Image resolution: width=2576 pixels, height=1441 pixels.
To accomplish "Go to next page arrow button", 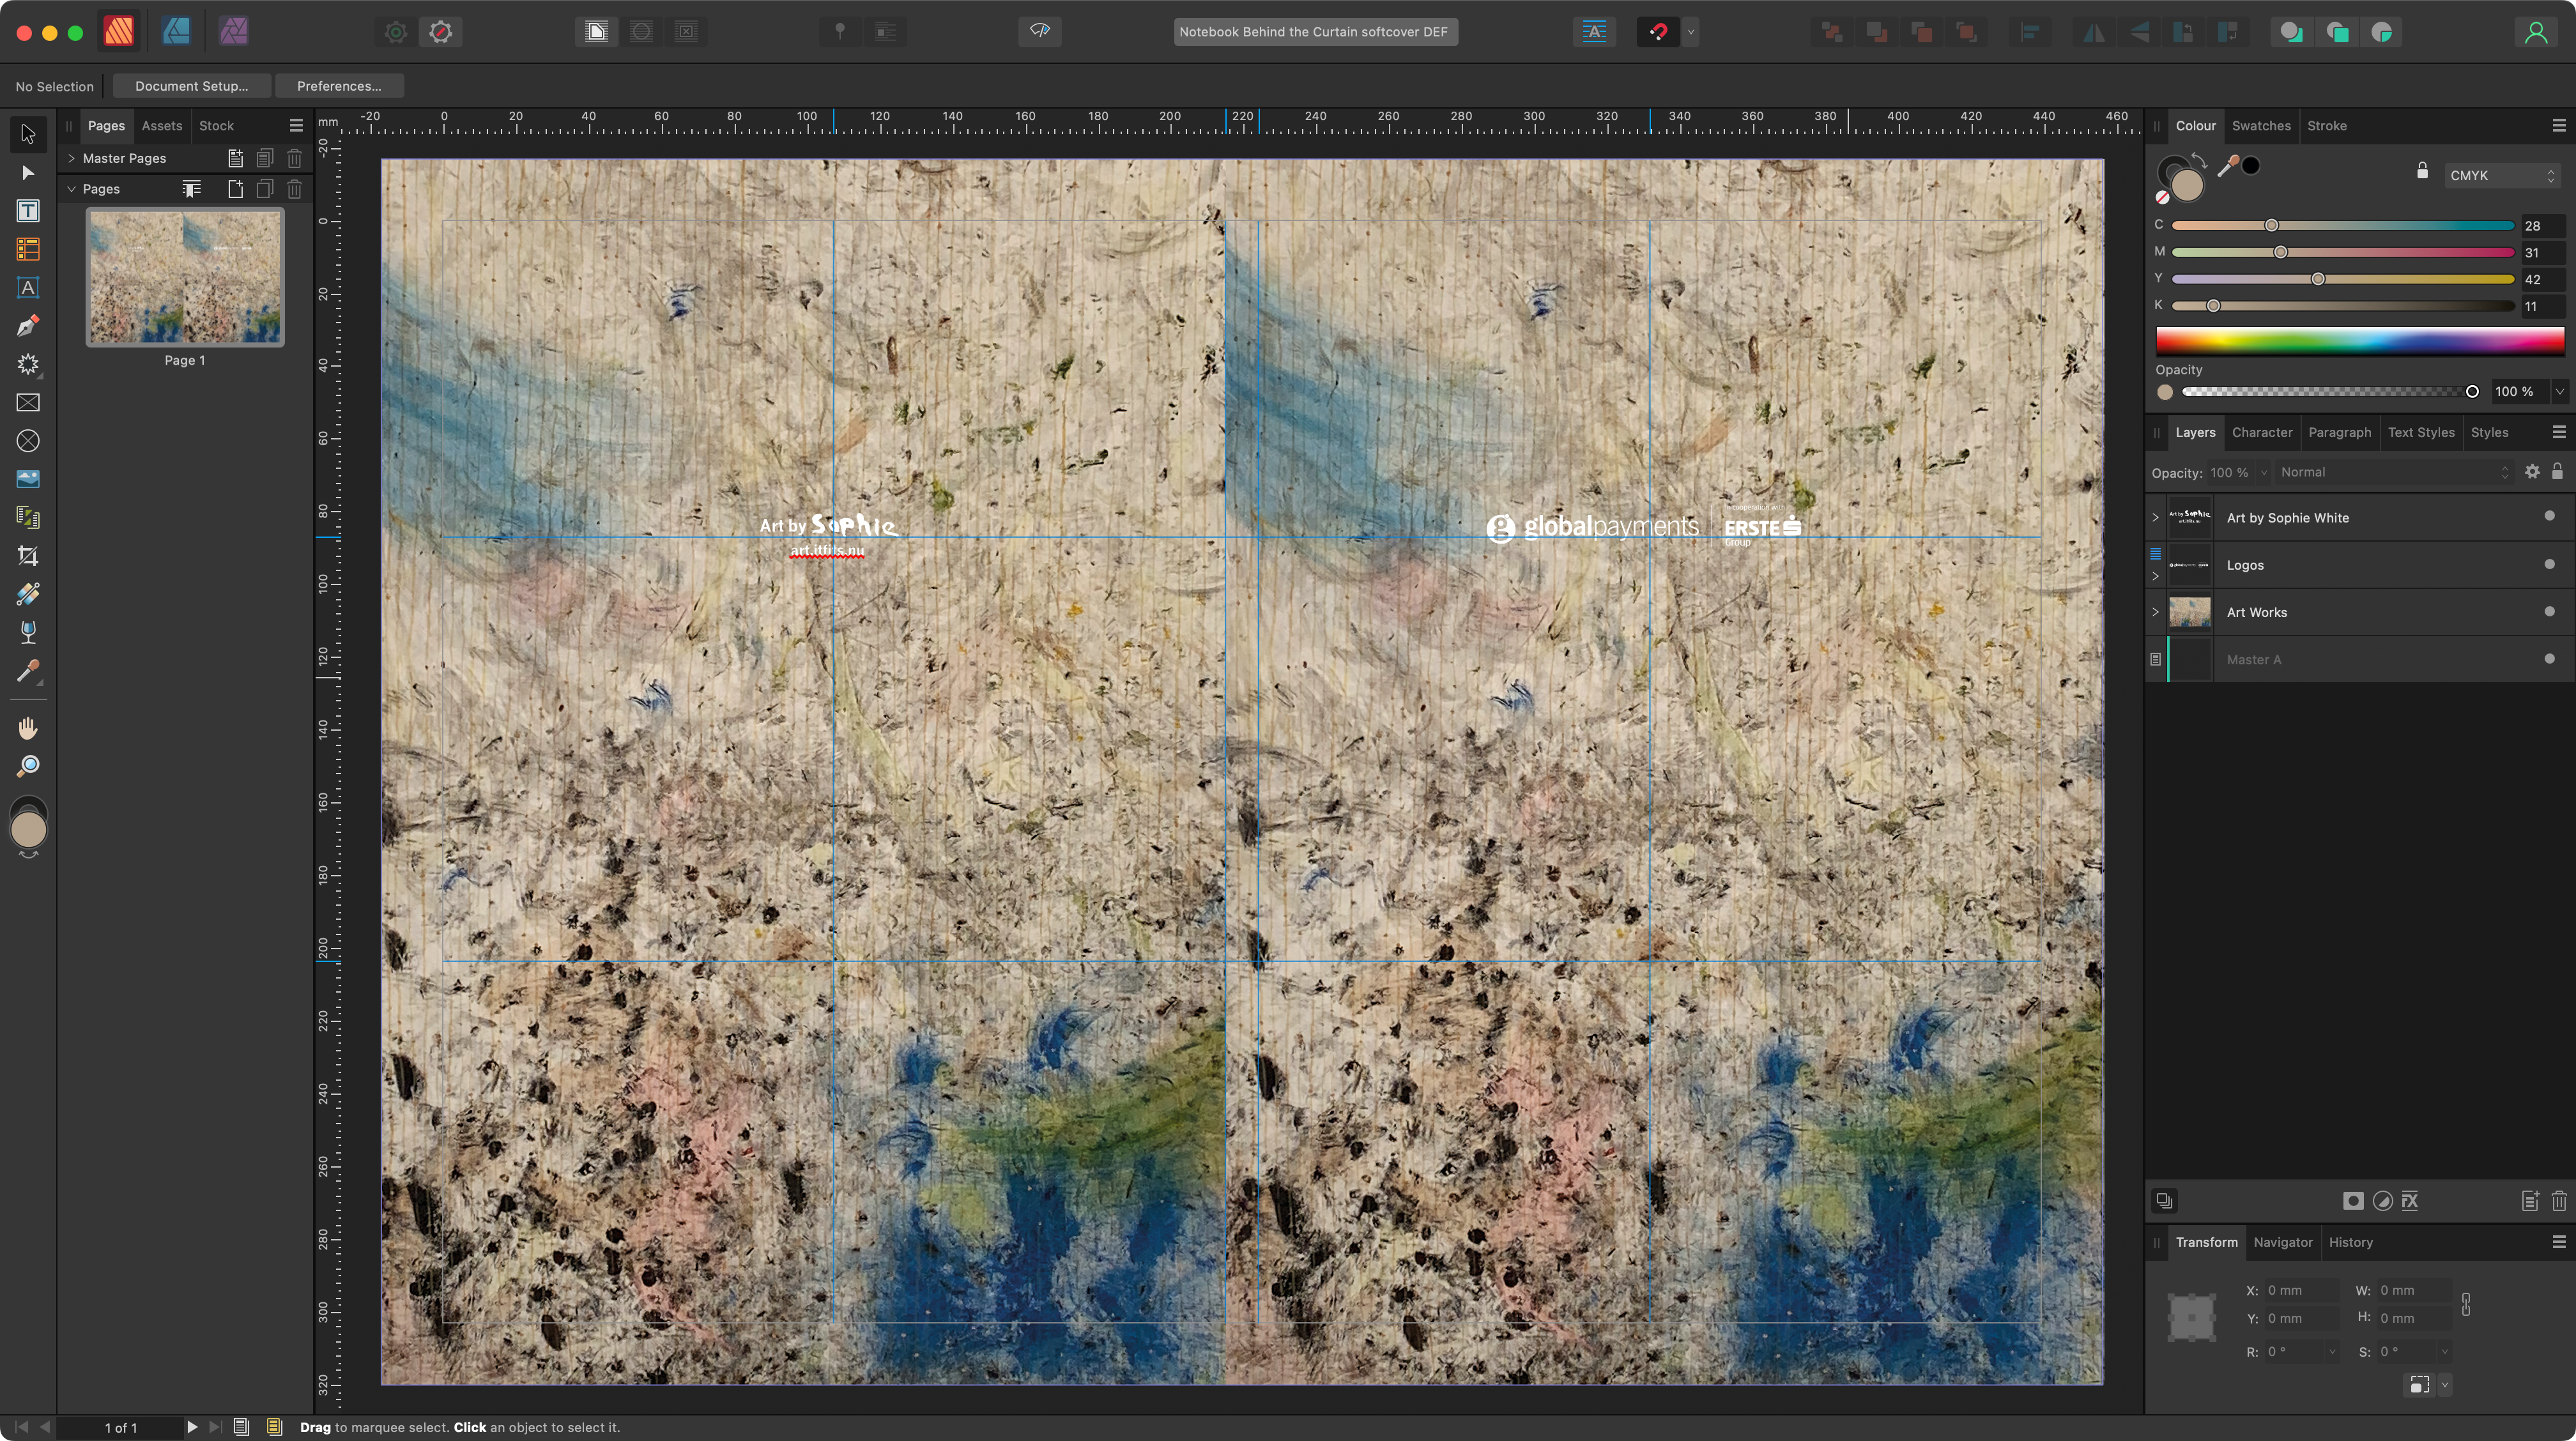I will click(x=192, y=1427).
